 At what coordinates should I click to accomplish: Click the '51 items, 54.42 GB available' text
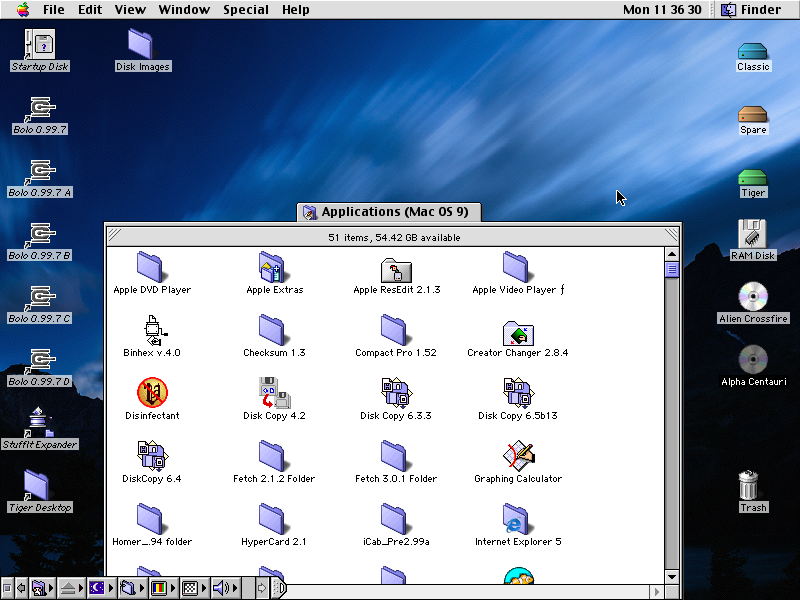tap(394, 238)
